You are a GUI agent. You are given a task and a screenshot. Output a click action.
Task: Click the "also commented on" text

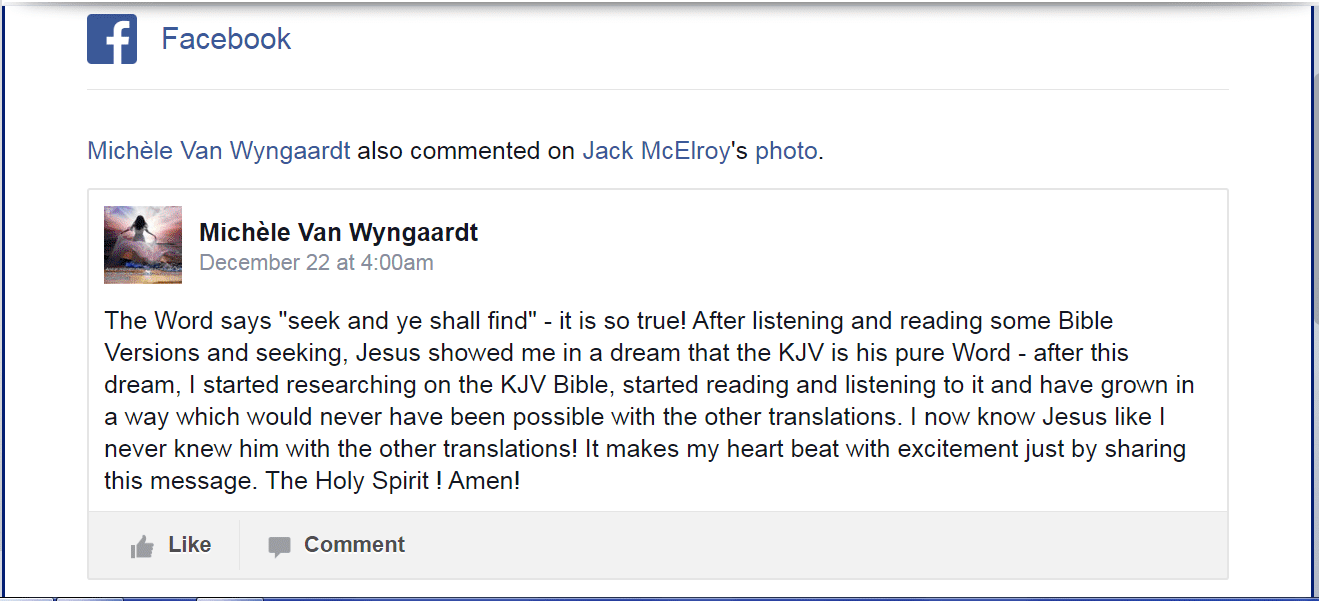(x=466, y=151)
